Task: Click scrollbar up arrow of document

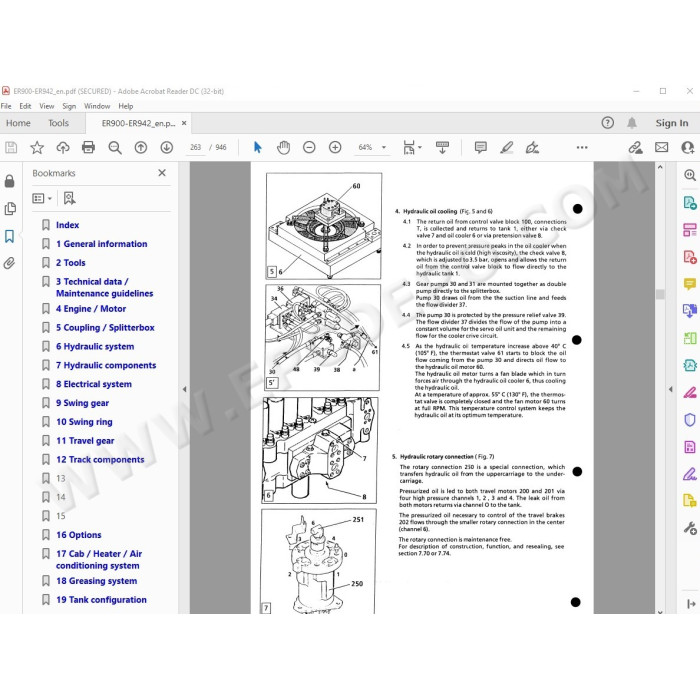Action: tap(660, 167)
